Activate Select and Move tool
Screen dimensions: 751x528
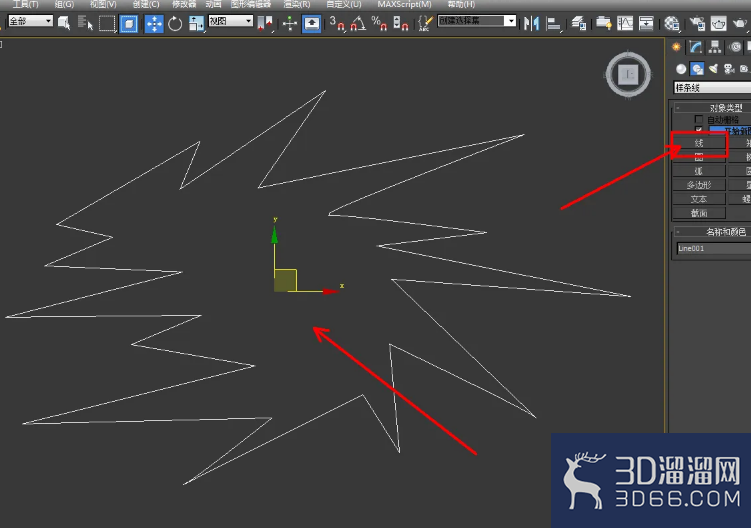tap(154, 23)
